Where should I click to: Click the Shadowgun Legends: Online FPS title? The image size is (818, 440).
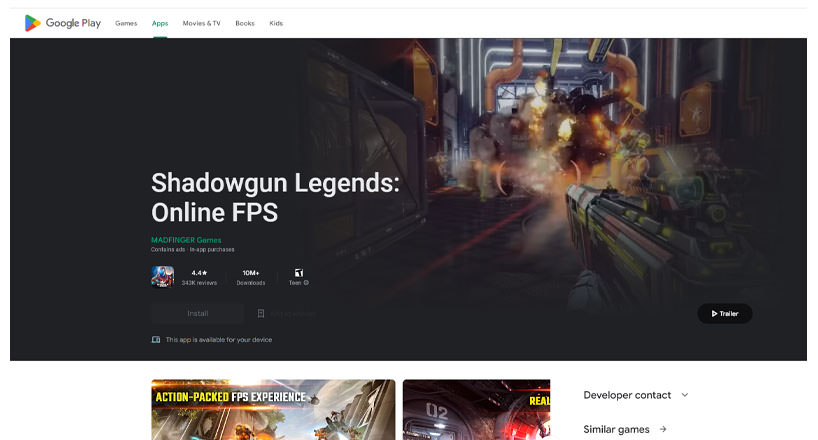[x=275, y=197]
